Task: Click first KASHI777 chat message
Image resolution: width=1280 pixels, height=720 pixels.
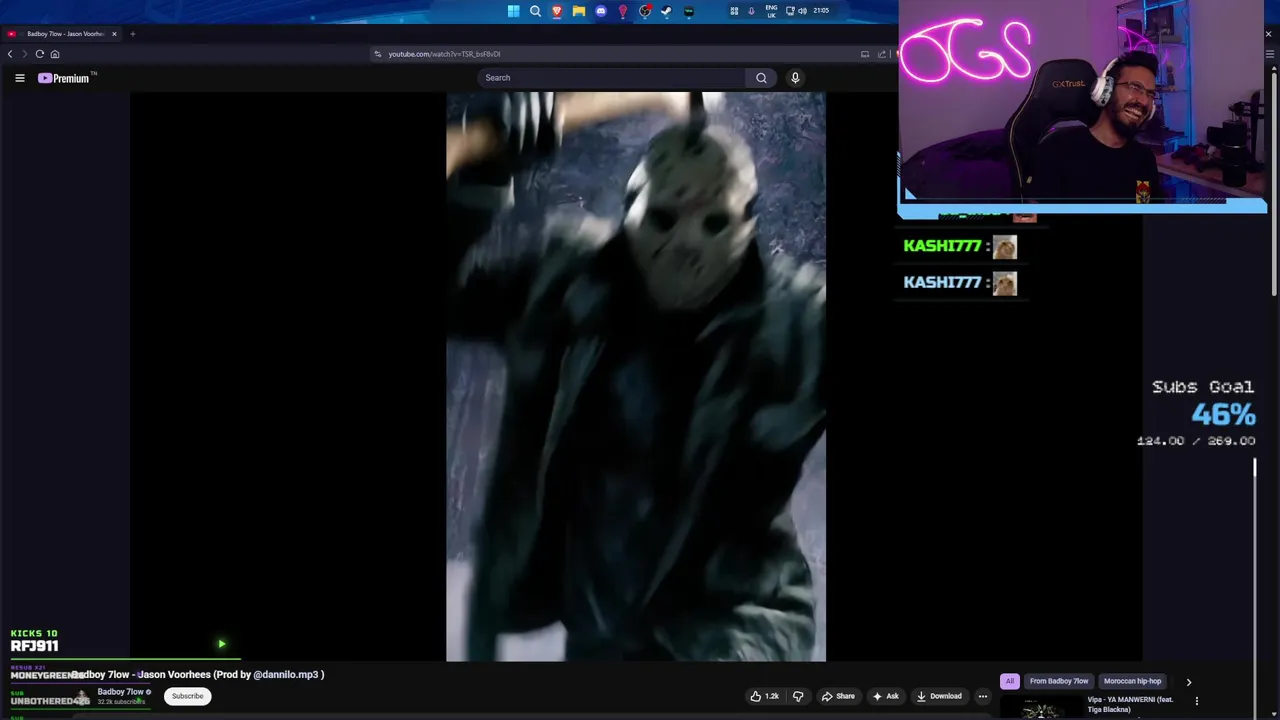Action: 959,246
